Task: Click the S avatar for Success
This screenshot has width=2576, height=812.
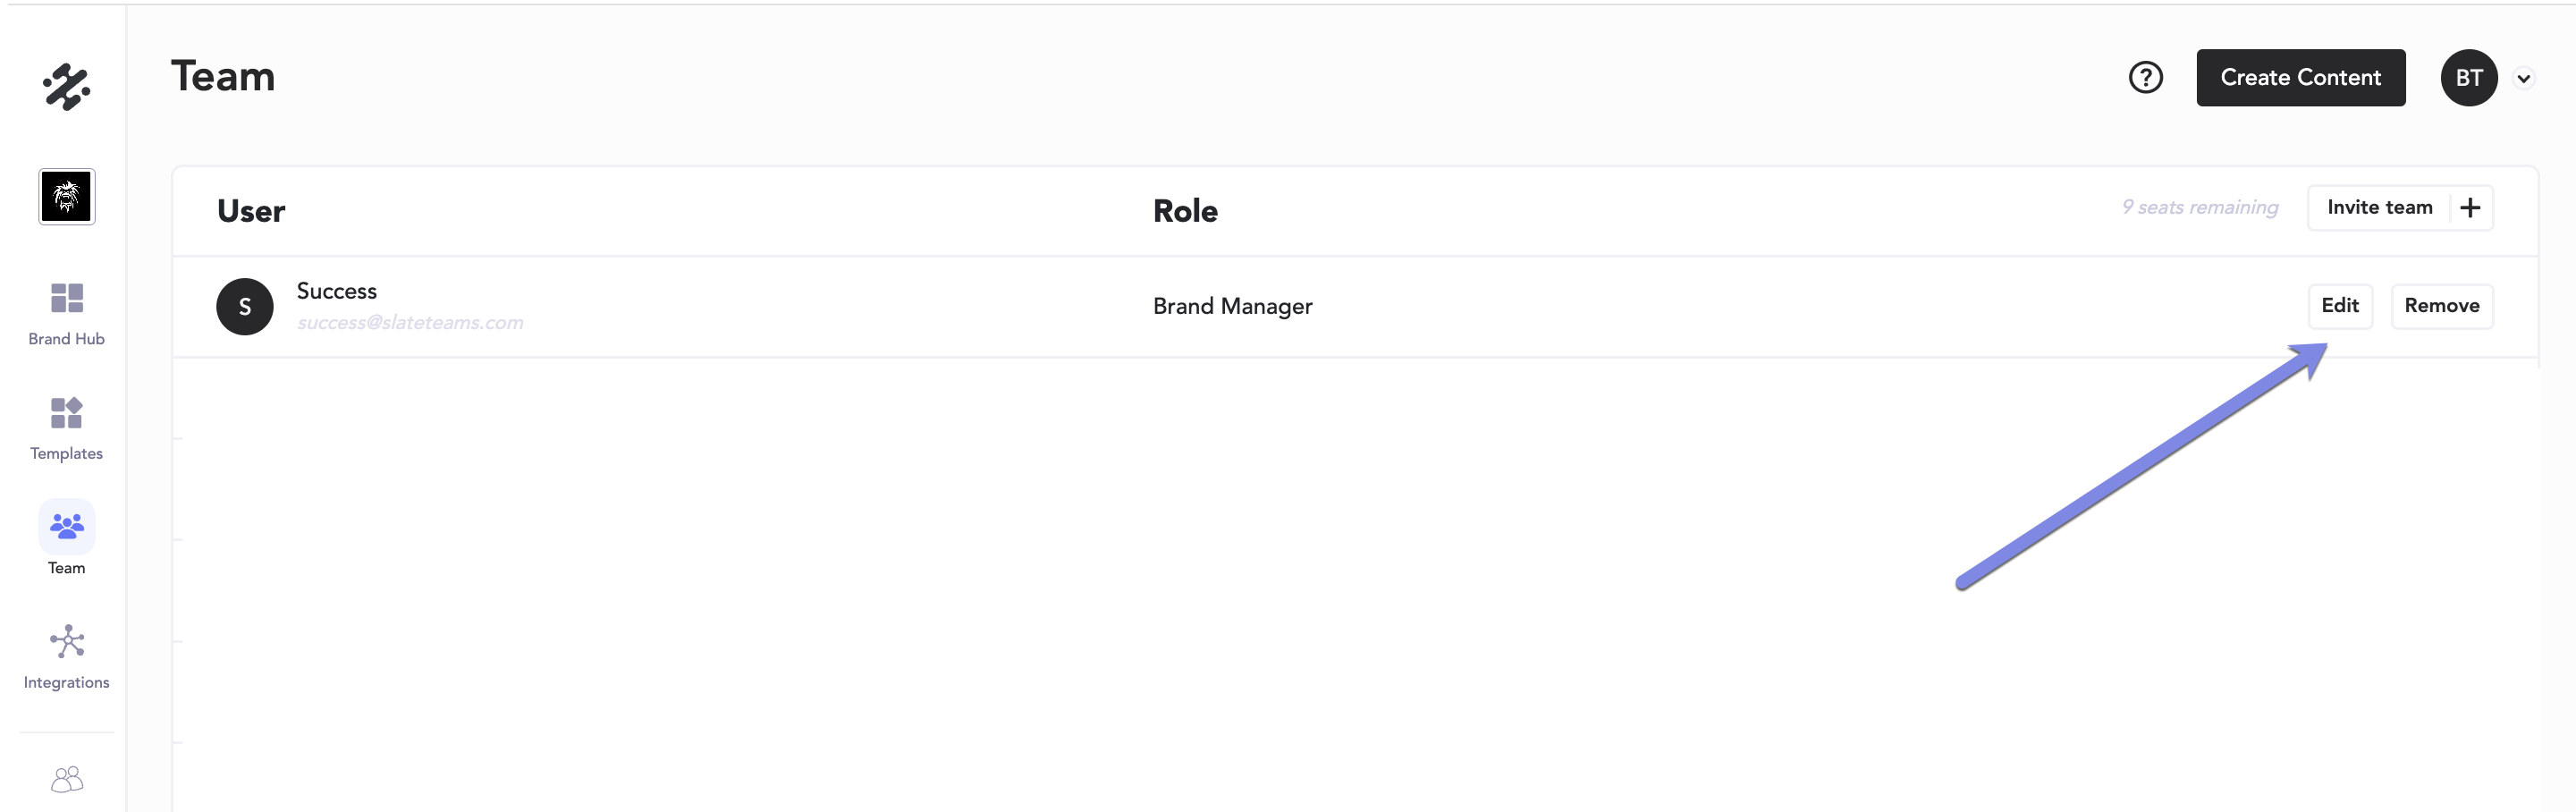Action: (x=244, y=306)
